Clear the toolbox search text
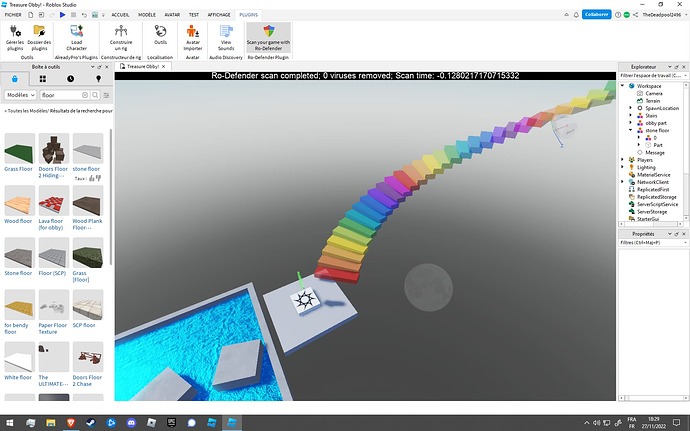 click(x=85, y=95)
